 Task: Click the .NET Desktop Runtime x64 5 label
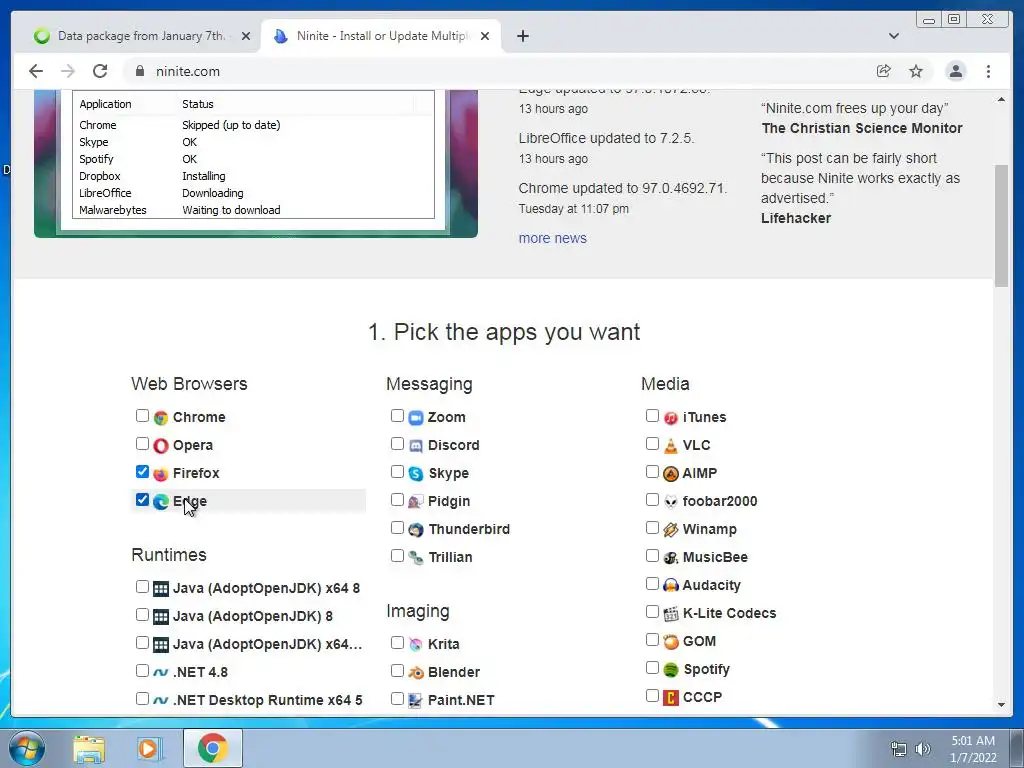[x=268, y=700]
